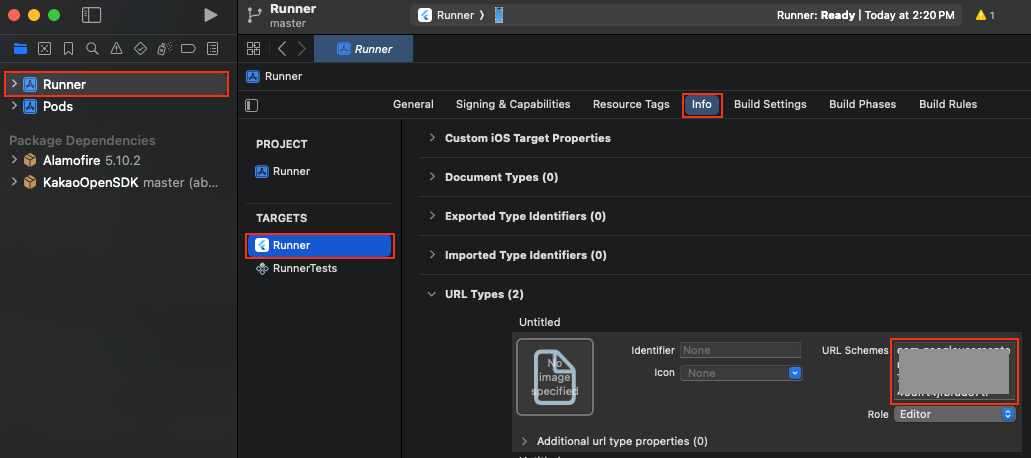Open the Debug navigator icon
This screenshot has width=1031, height=458.
[x=164, y=48]
